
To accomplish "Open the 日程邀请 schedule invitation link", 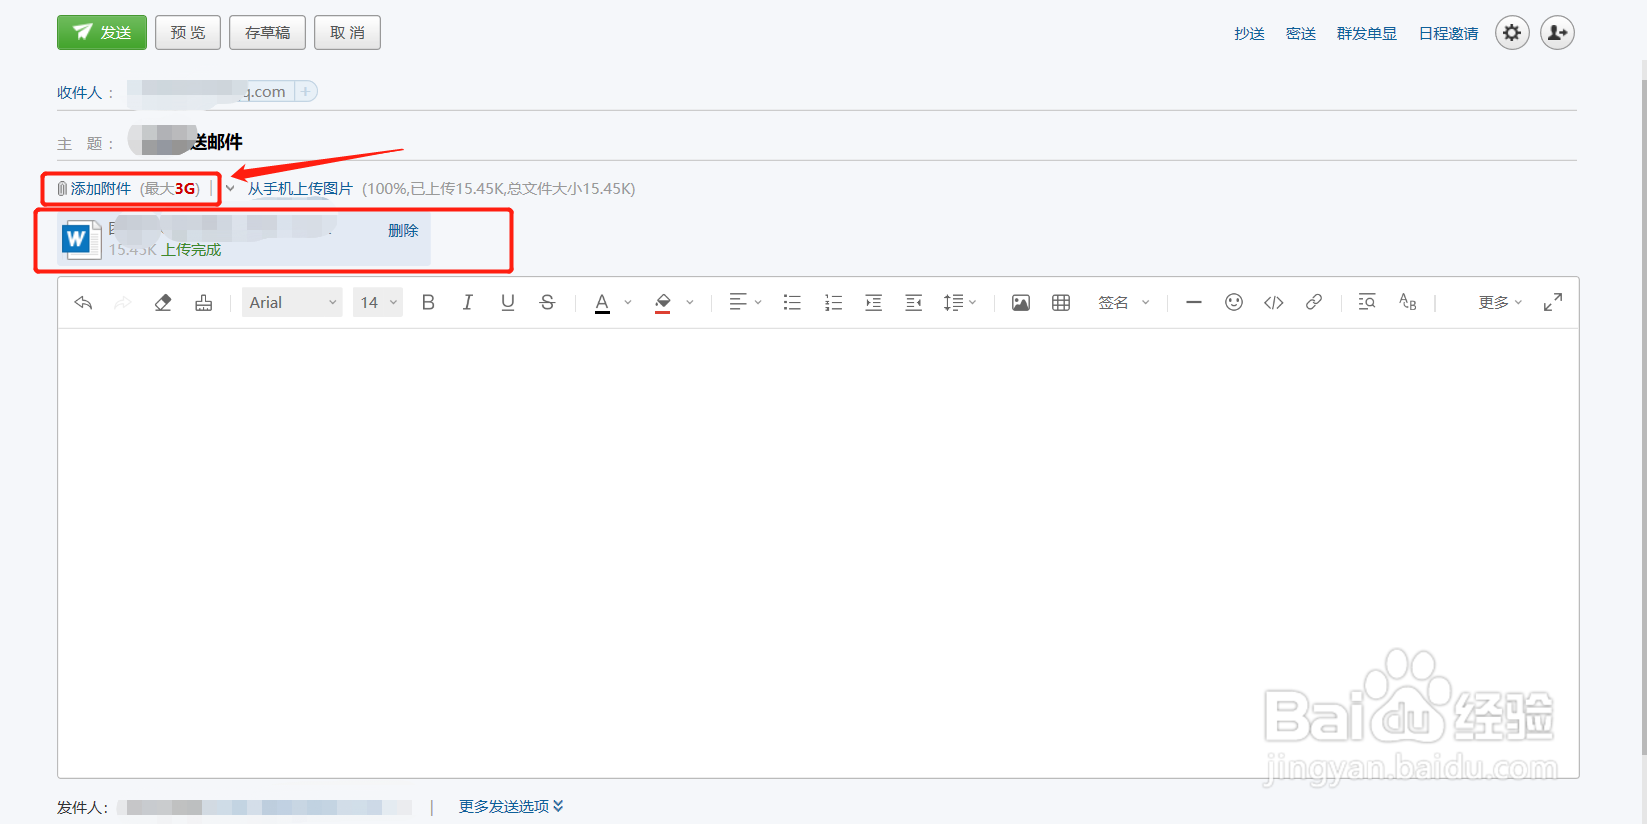I will coord(1448,34).
